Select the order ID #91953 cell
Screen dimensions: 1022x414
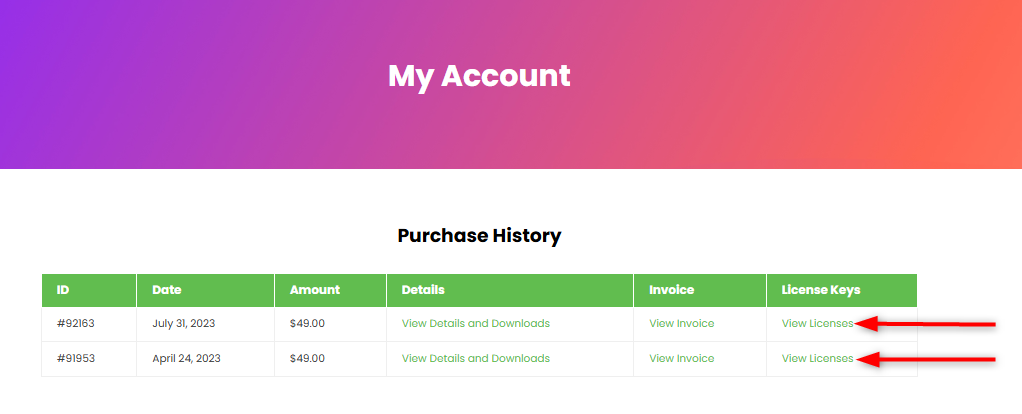tap(75, 358)
